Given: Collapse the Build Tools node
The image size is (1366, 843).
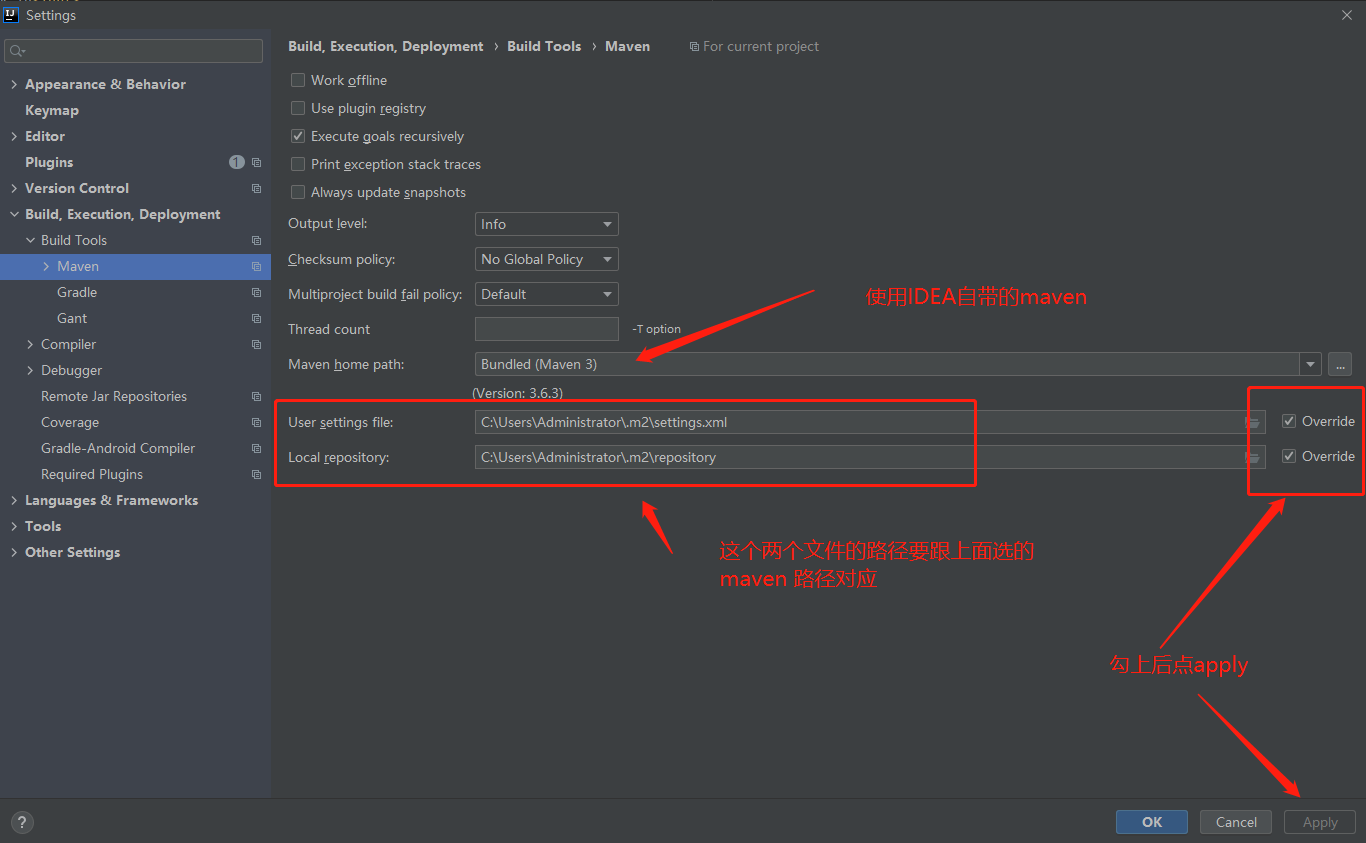Looking at the screenshot, I should 30,240.
